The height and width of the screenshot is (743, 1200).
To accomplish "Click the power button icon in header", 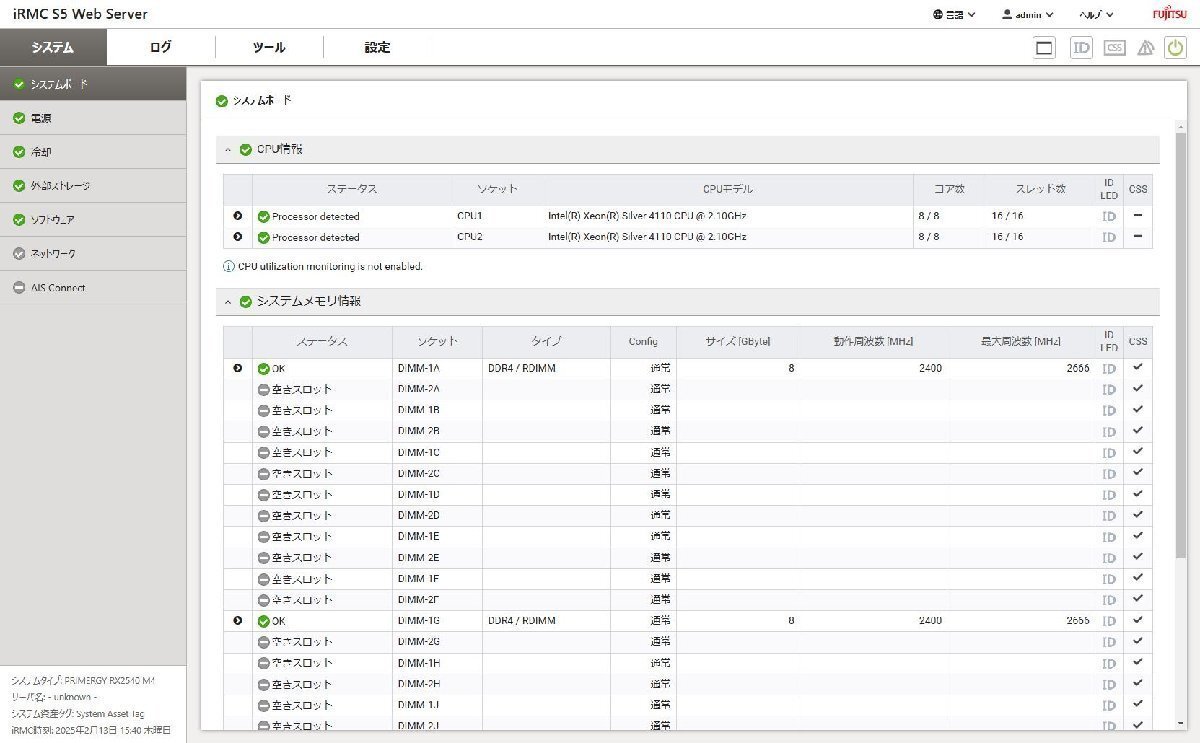I will click(1175, 47).
